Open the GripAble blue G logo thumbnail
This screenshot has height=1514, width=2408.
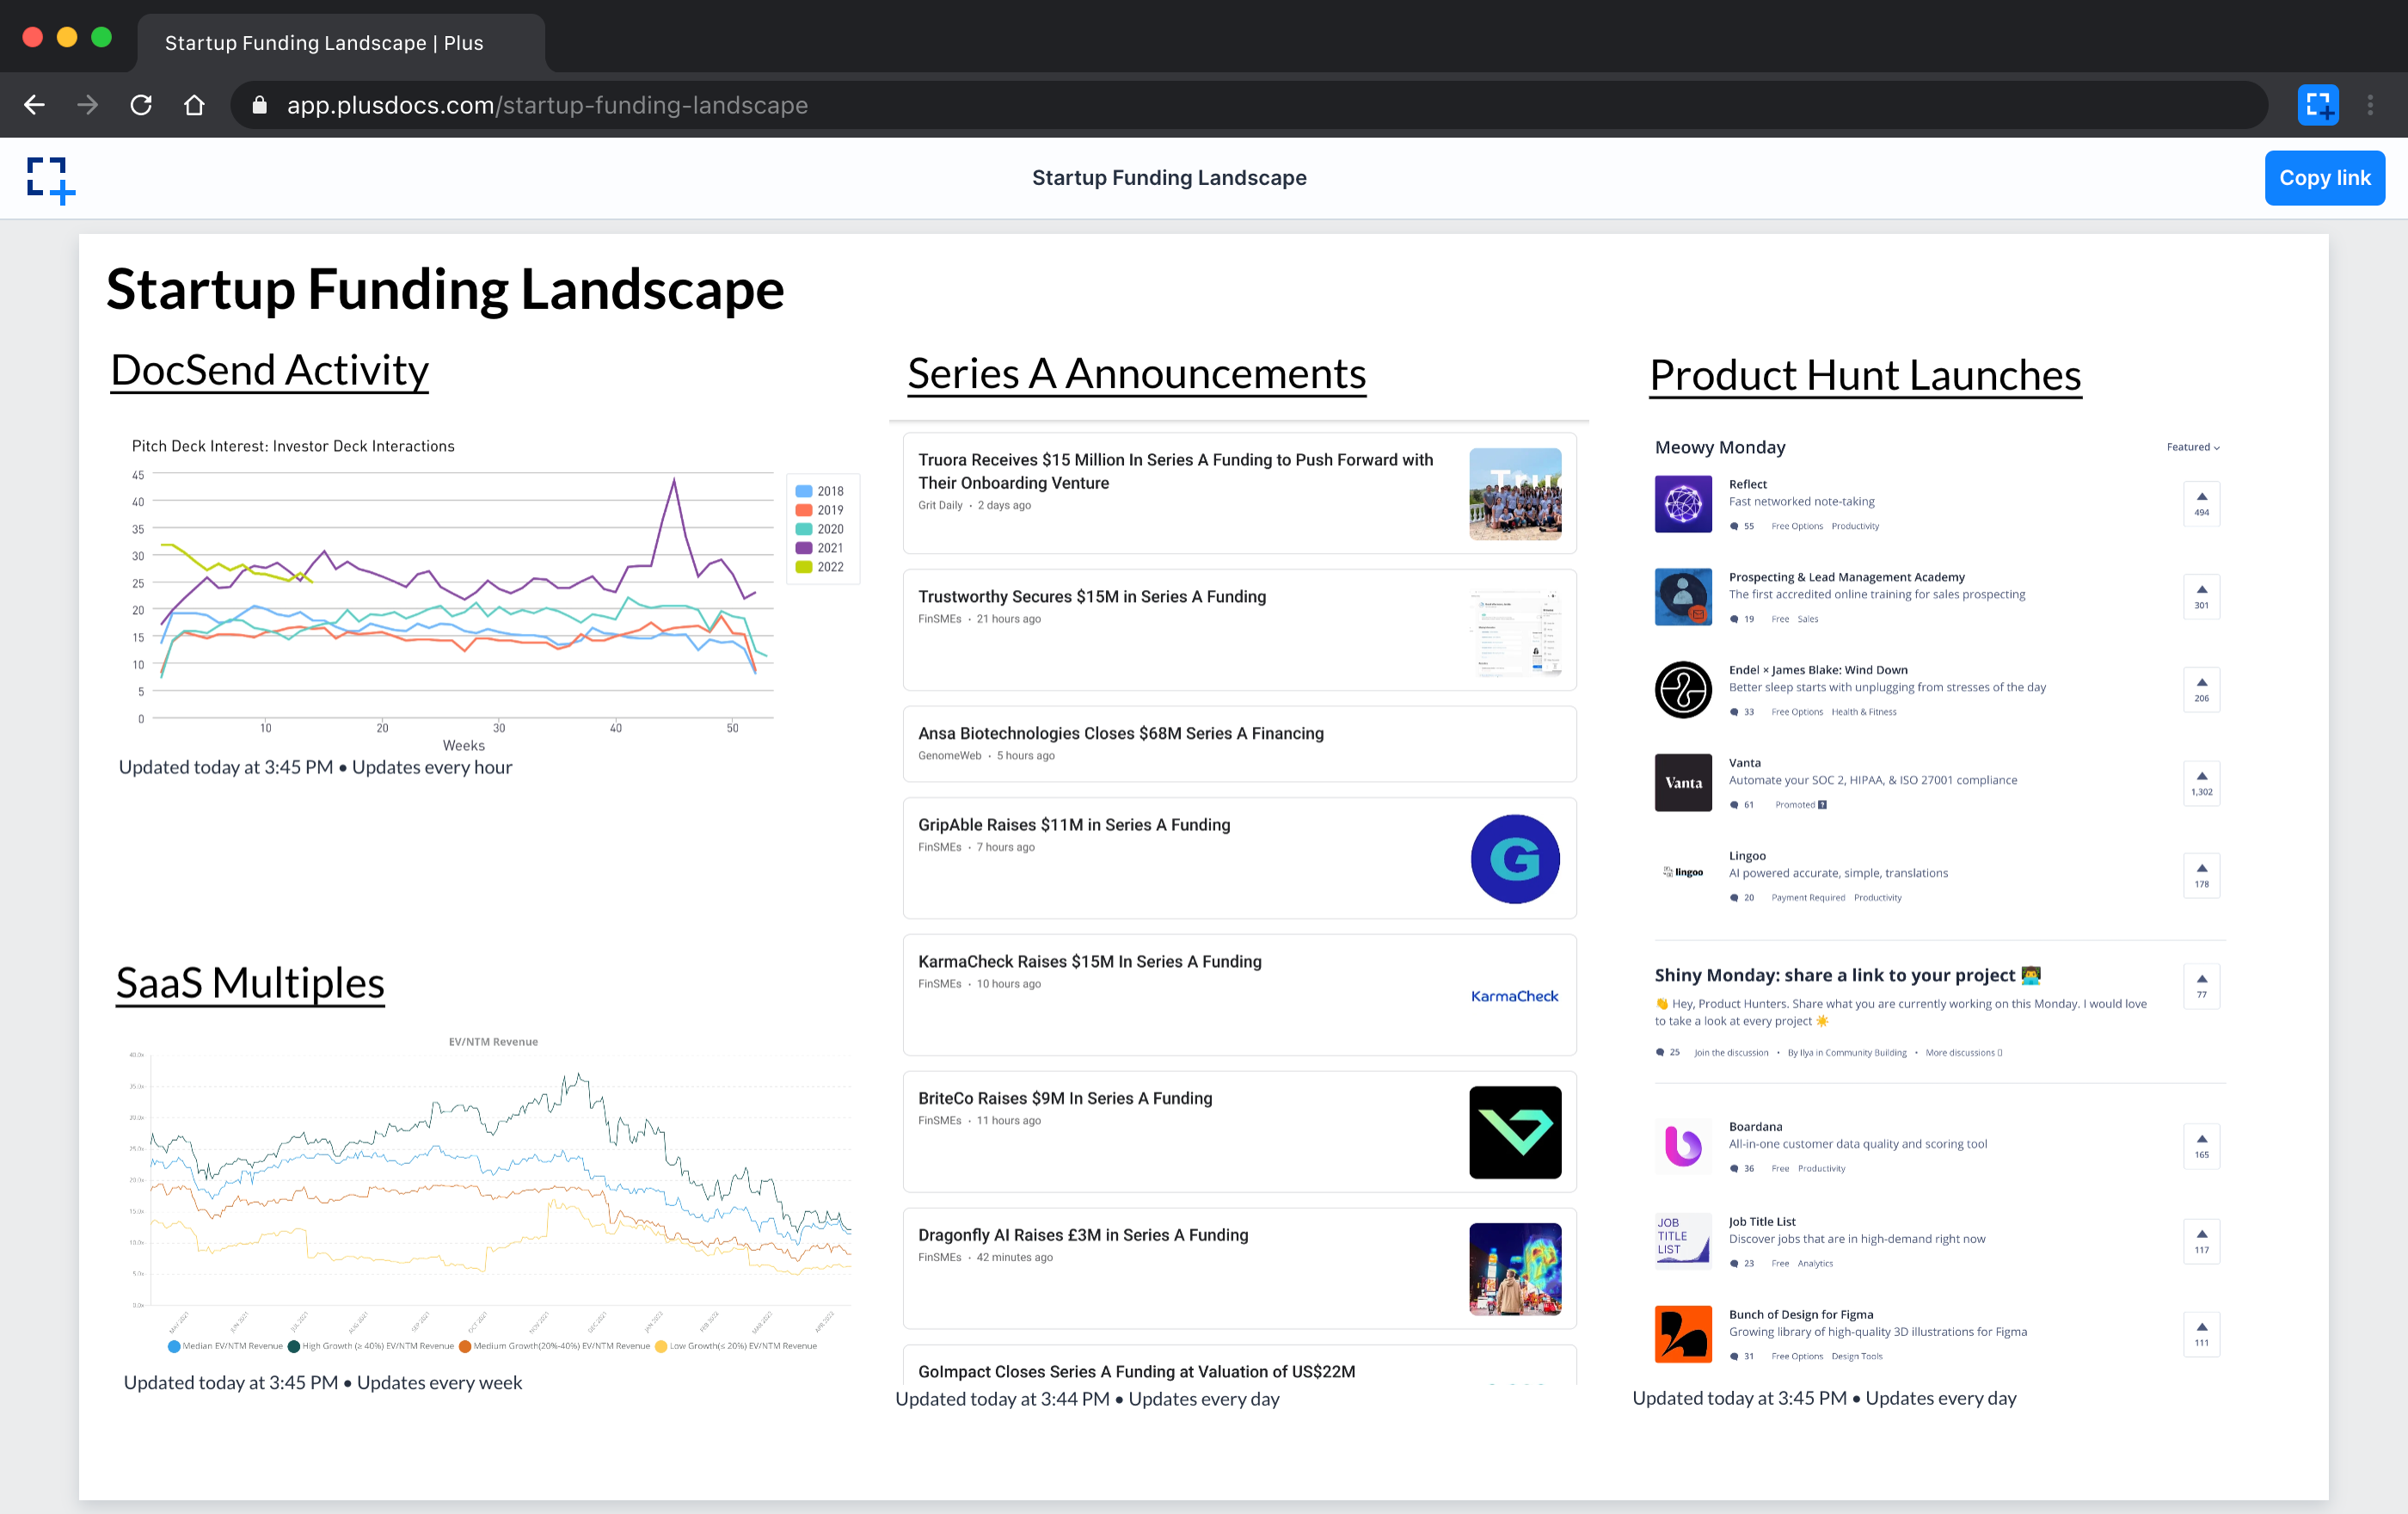[x=1515, y=859]
